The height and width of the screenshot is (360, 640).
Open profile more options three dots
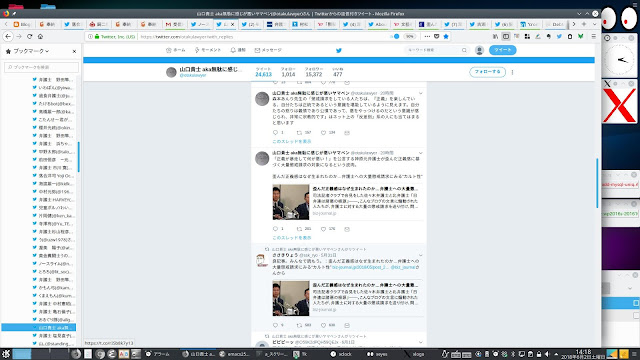pos(513,72)
